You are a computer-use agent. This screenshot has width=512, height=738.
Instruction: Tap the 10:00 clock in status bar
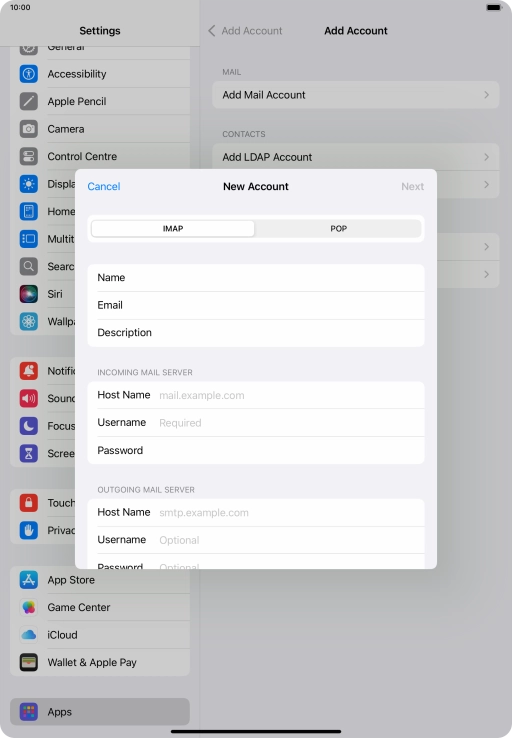pos(20,8)
